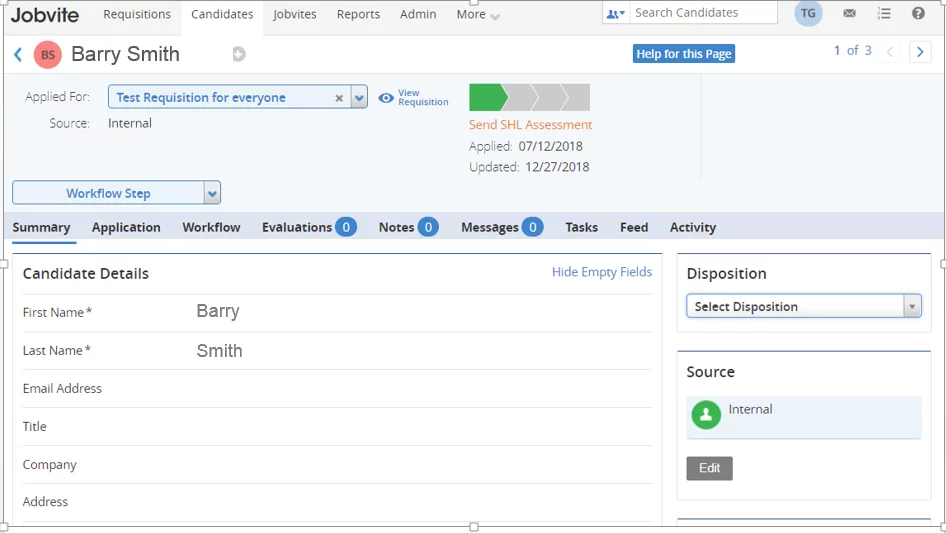Image resolution: width=946 pixels, height=533 pixels.
Task: Click the mail envelope icon in header
Action: [849, 14]
